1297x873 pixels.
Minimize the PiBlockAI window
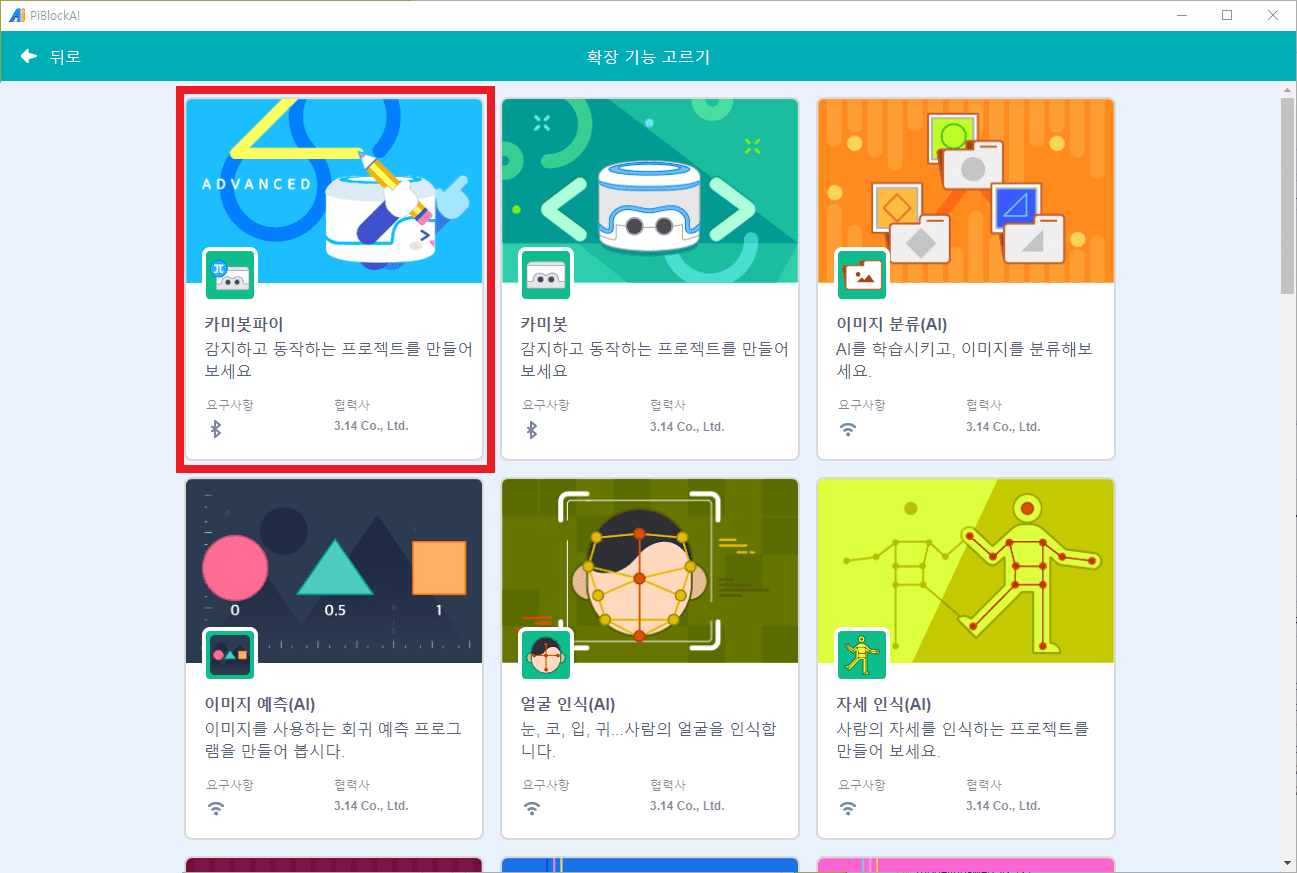point(1182,15)
